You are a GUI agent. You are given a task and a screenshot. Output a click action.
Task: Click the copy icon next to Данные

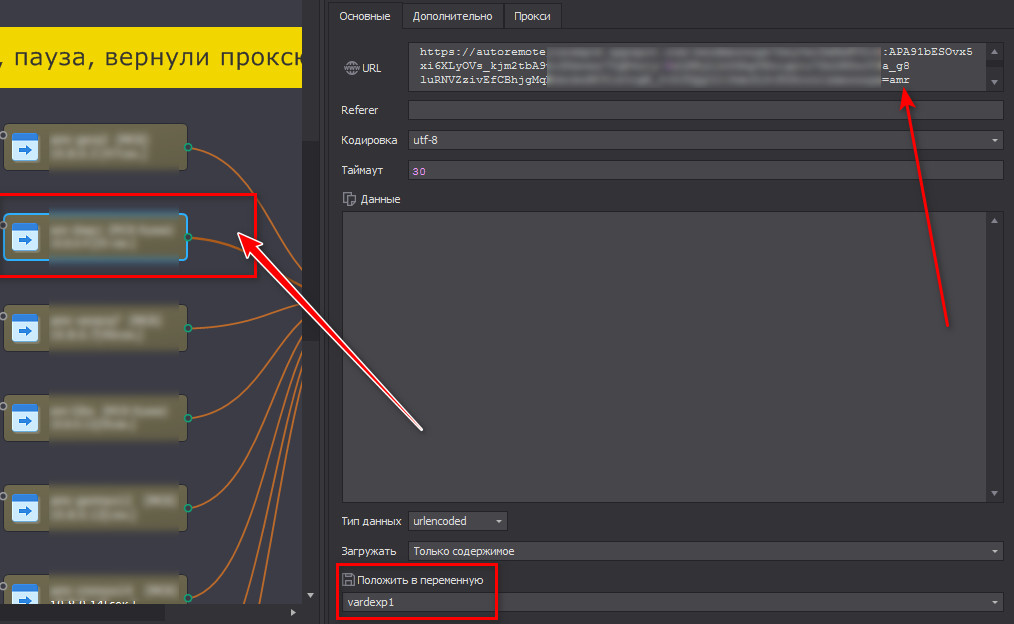[x=349, y=199]
